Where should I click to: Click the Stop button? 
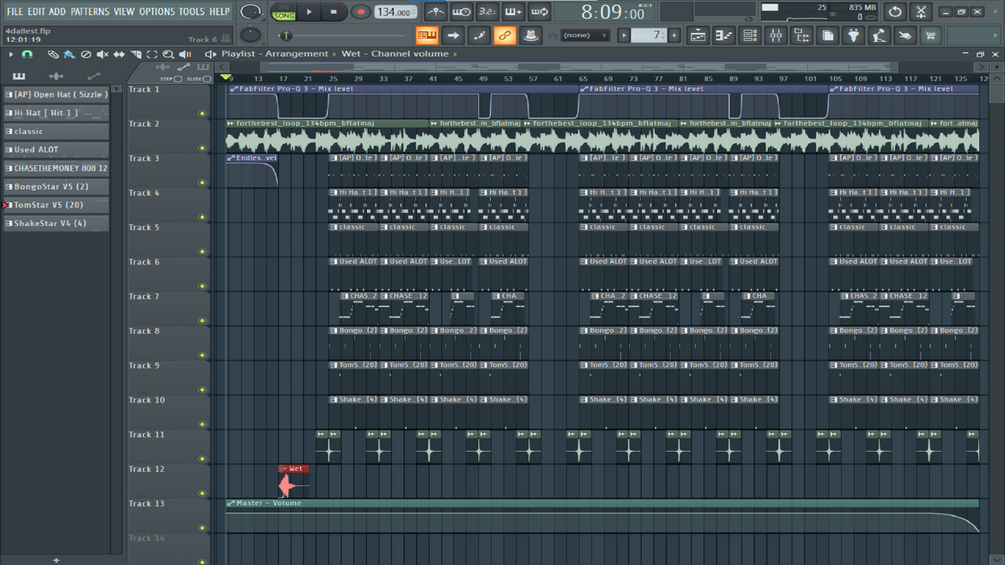333,12
